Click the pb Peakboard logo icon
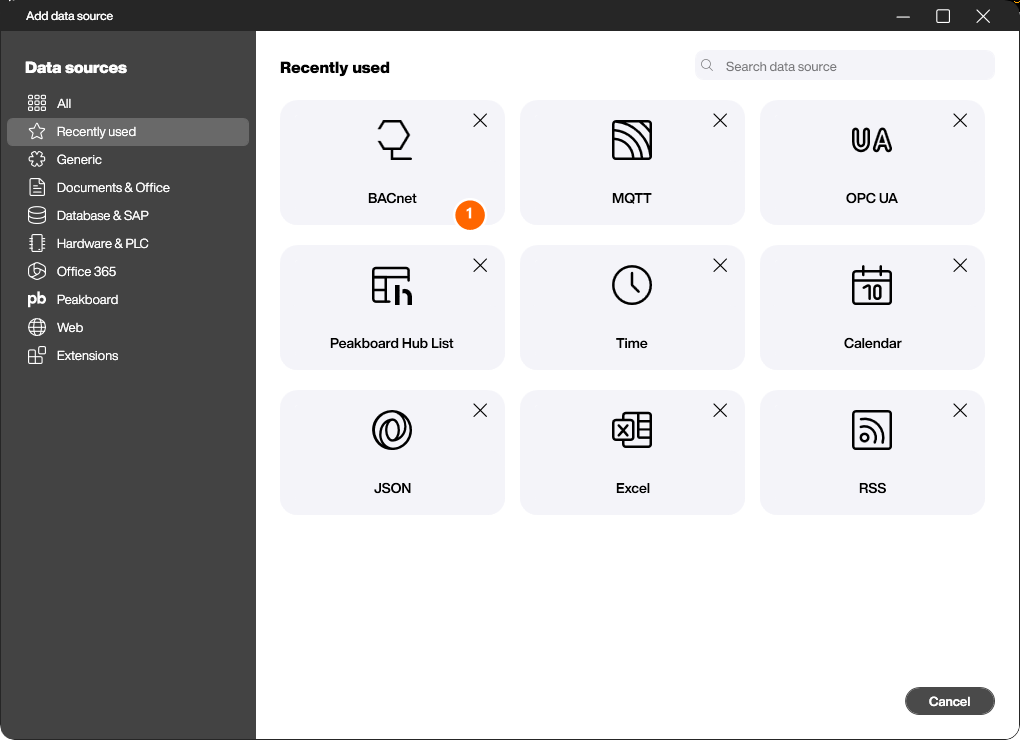 tap(37, 299)
